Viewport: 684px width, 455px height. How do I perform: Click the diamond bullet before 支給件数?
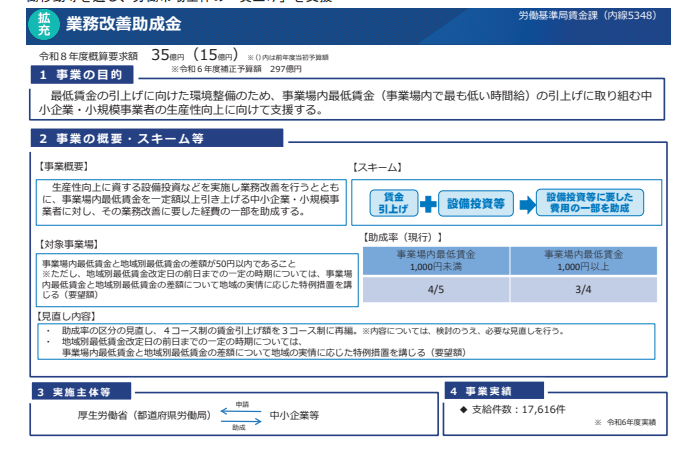(x=463, y=409)
